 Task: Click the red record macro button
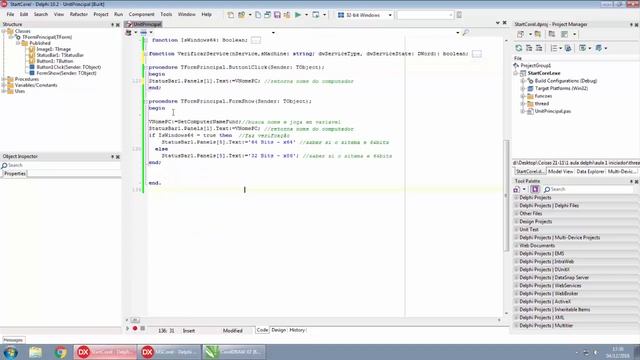click(x=135, y=329)
